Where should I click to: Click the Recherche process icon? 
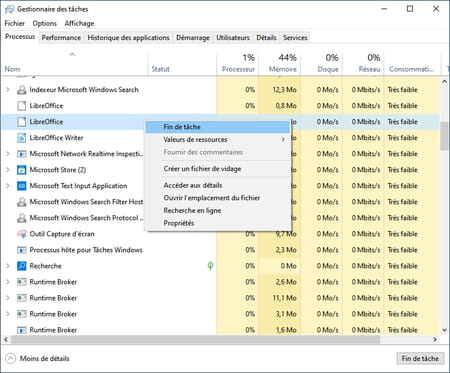pos(22,266)
